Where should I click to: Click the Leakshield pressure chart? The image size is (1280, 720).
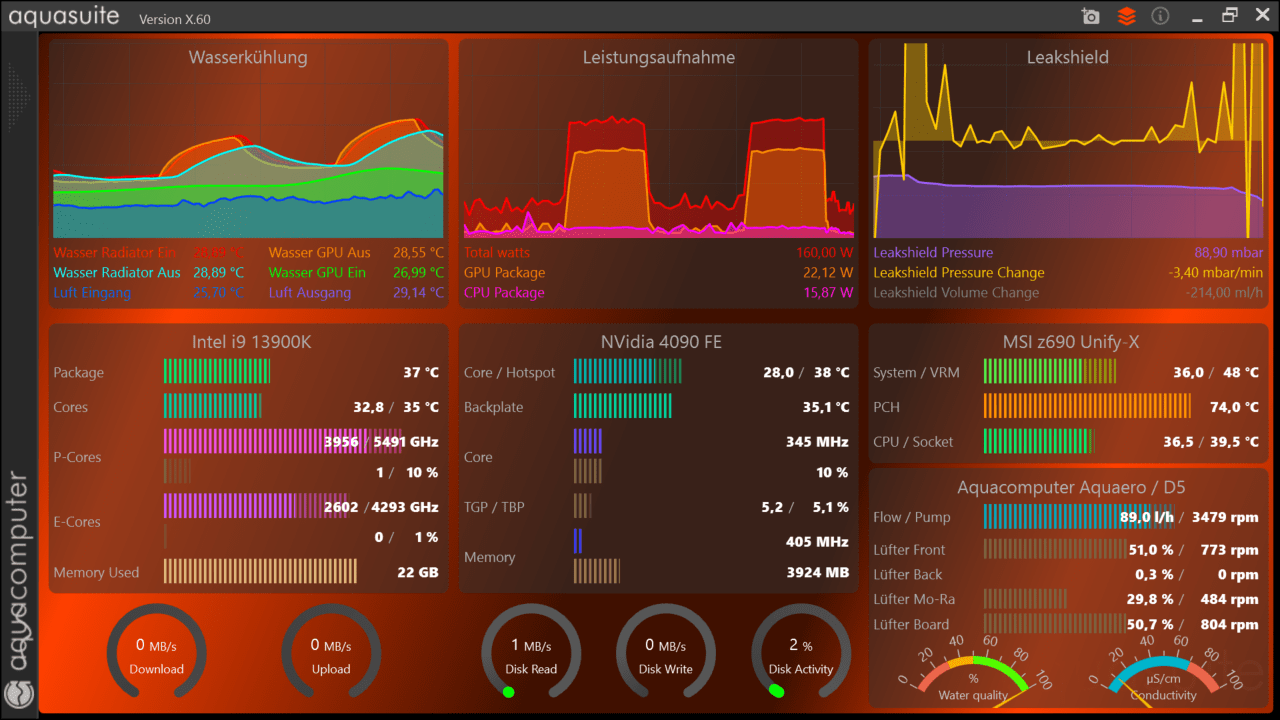(x=1068, y=140)
